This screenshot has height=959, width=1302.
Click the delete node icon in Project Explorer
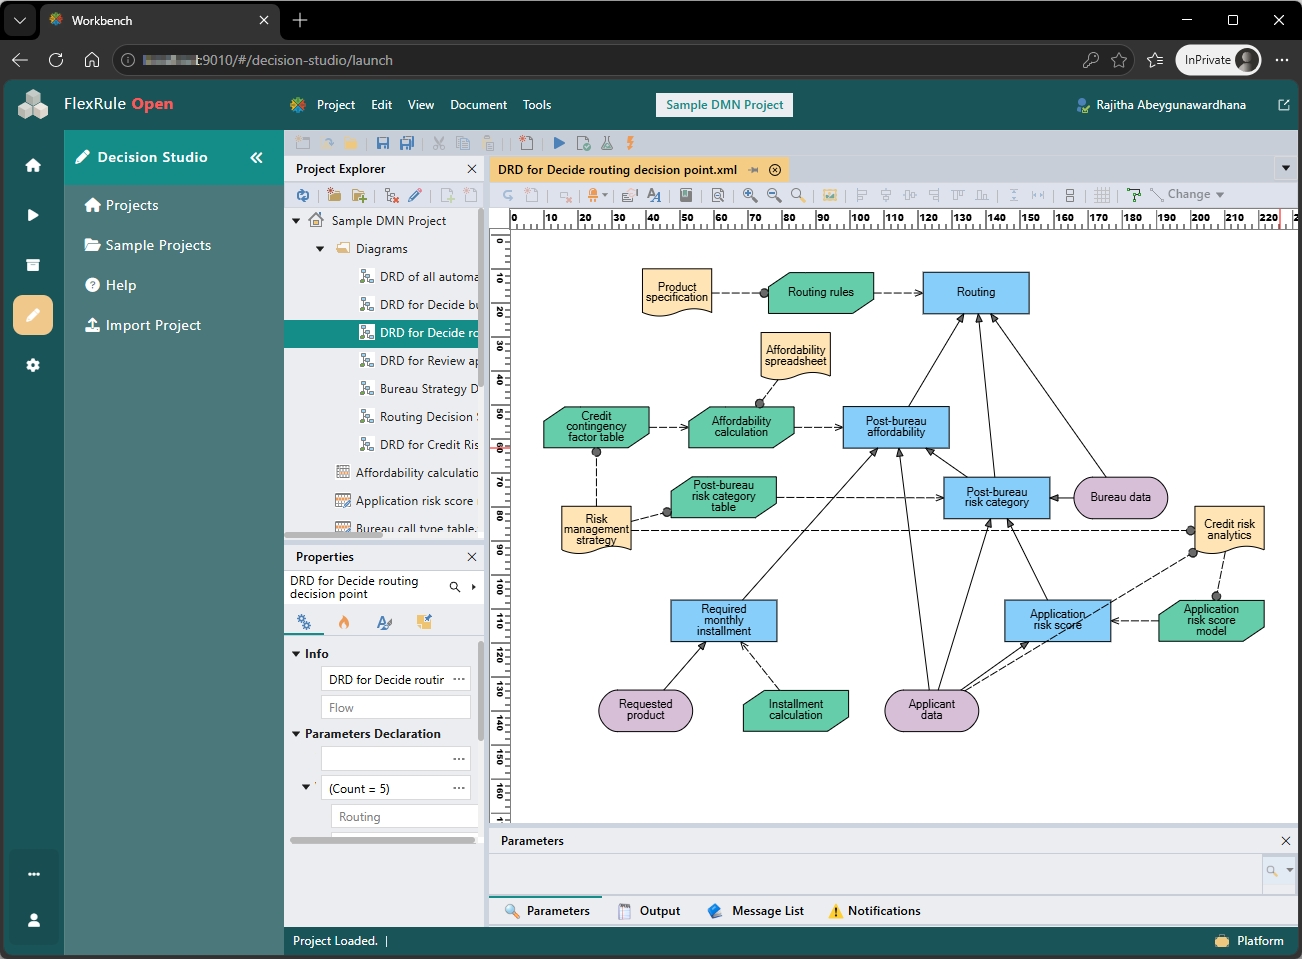pos(391,195)
